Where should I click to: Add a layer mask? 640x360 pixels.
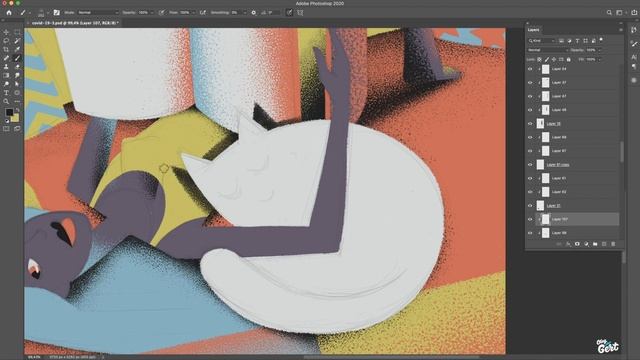click(x=577, y=244)
